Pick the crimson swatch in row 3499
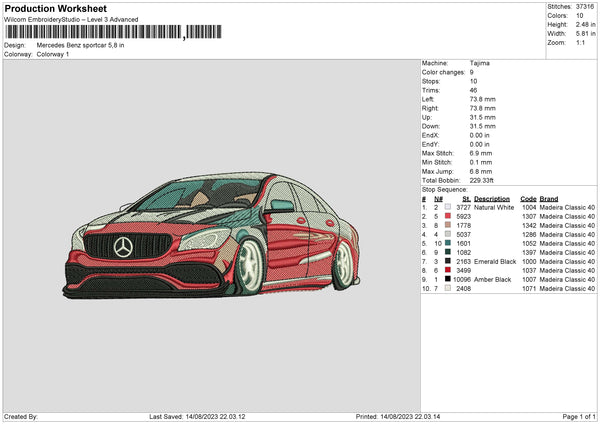The width and height of the screenshot is (600, 424). [x=448, y=270]
